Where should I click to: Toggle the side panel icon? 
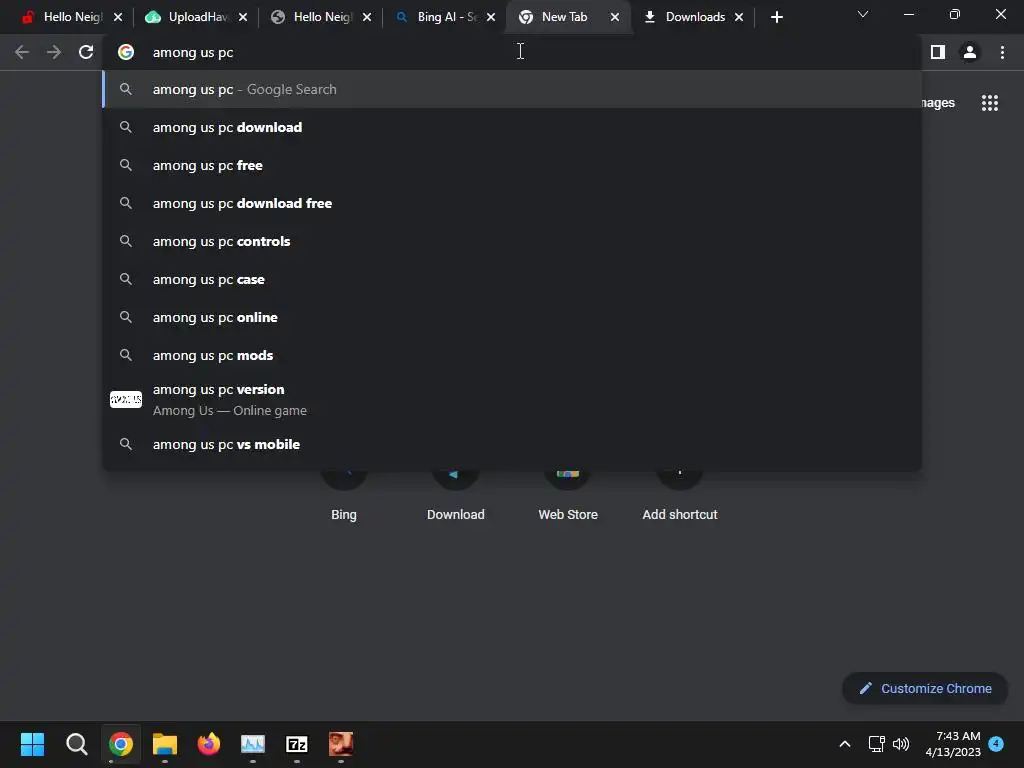pos(938,52)
